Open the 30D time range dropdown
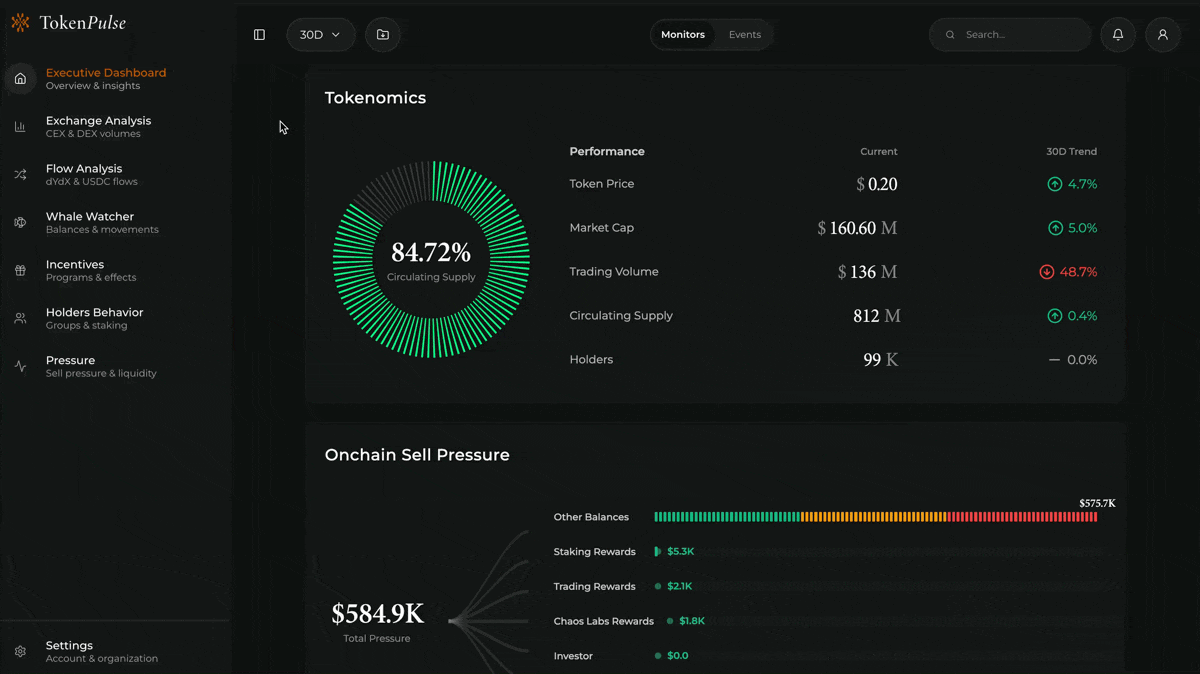 320,34
